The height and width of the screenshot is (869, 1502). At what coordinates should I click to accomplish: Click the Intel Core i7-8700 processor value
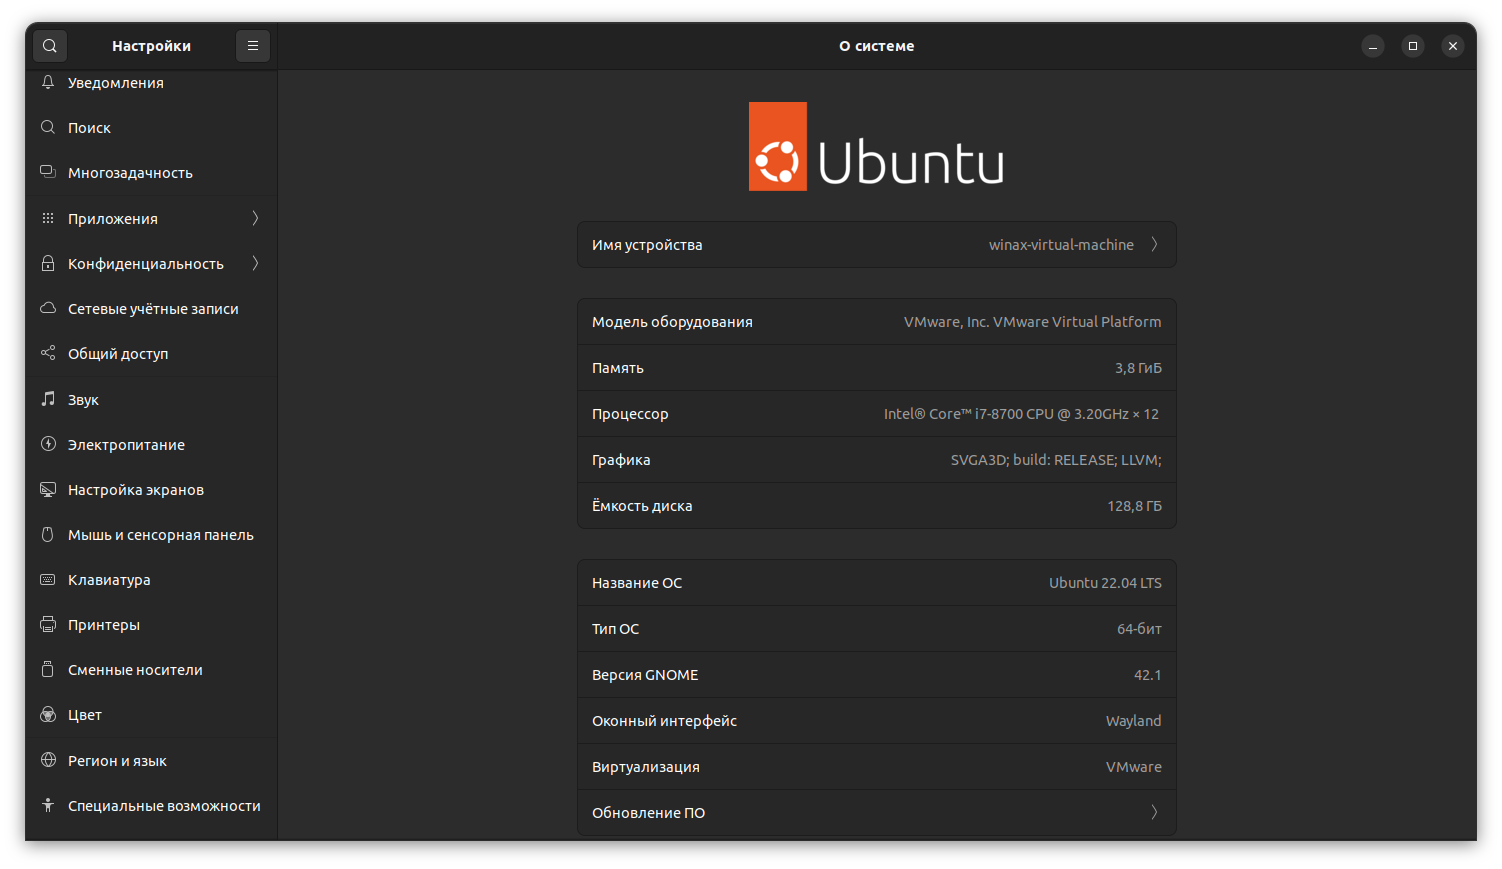(1021, 414)
